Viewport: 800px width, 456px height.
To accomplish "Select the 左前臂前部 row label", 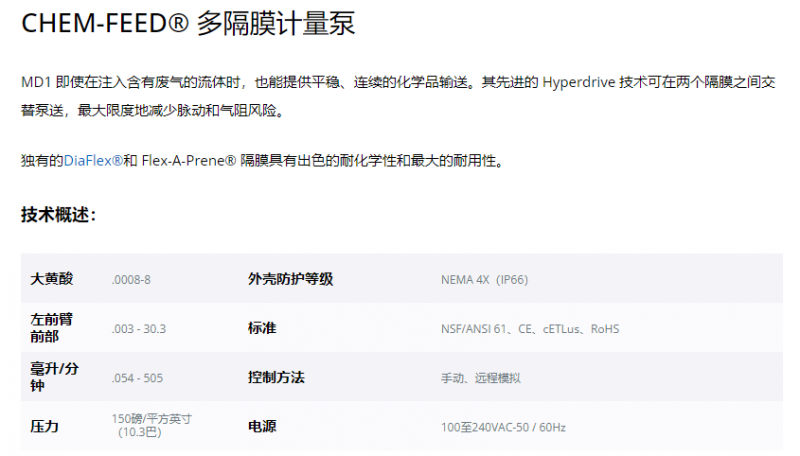I will pos(52,328).
